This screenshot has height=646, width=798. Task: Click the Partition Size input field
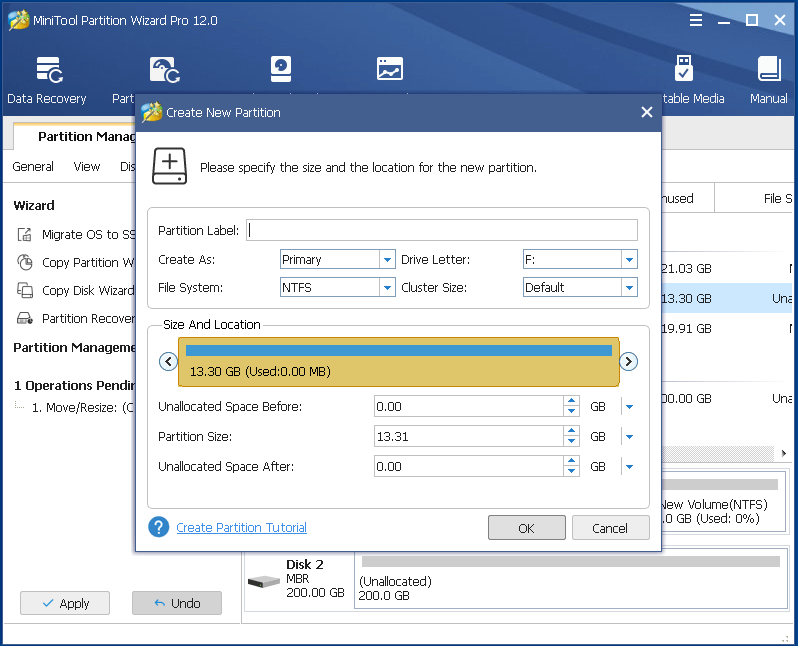(469, 436)
